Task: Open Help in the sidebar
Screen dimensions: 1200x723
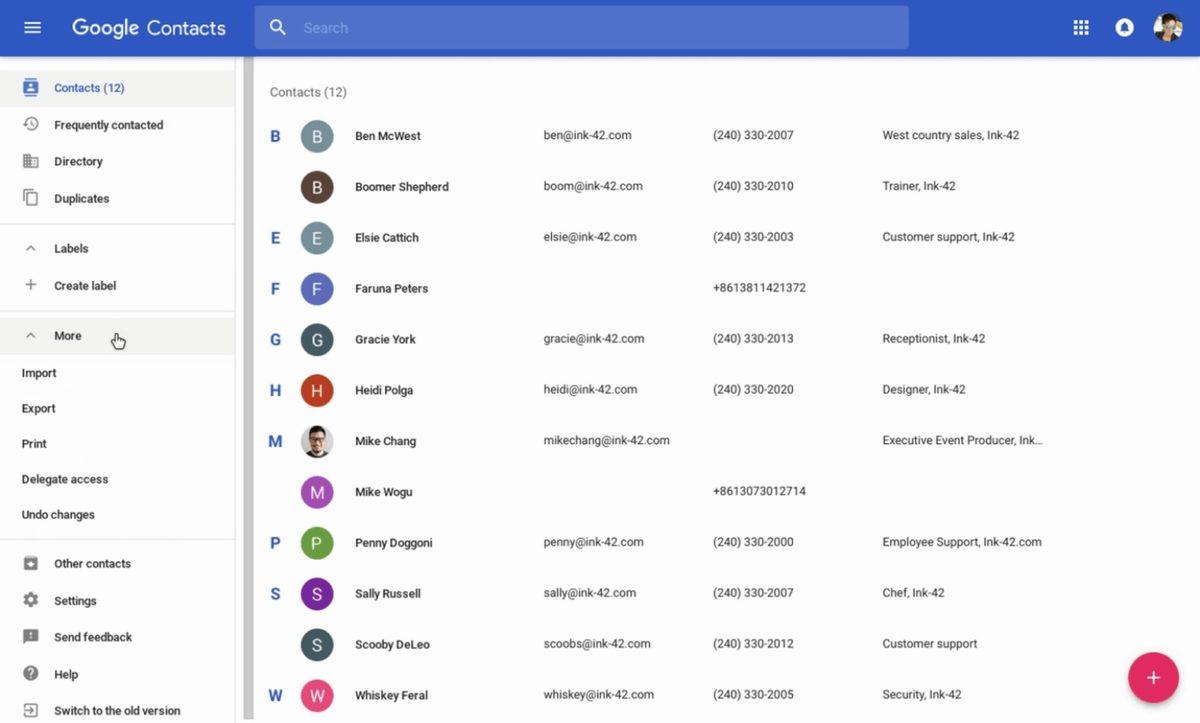Action: pos(66,674)
